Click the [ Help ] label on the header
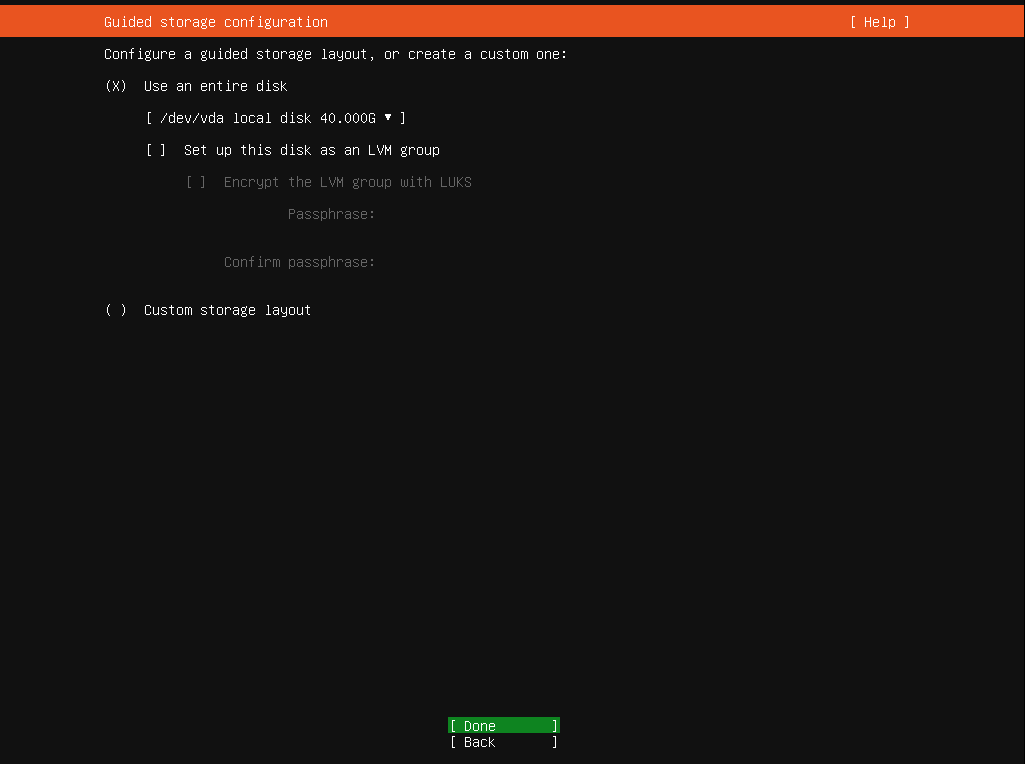 pos(878,21)
